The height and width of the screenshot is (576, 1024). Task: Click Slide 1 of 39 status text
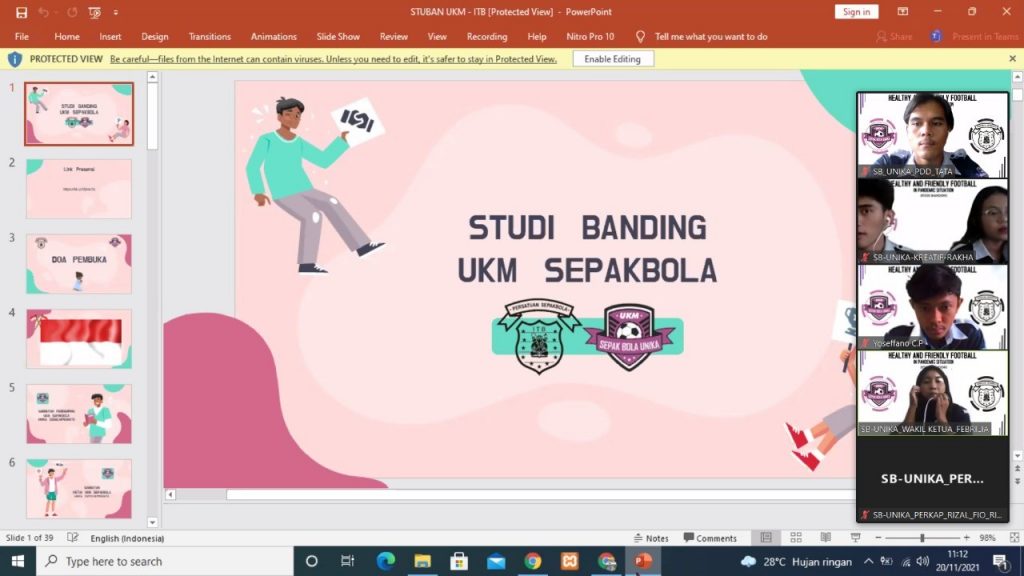point(30,538)
